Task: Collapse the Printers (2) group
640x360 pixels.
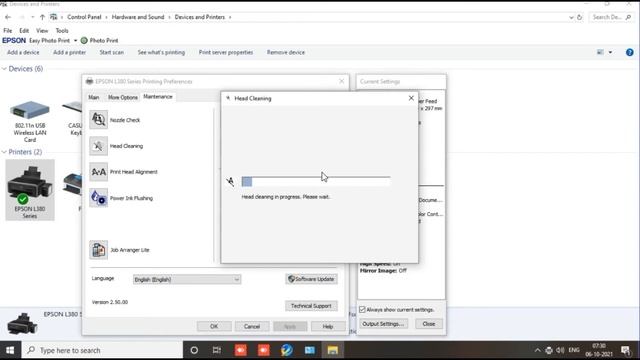Action: tap(4, 152)
